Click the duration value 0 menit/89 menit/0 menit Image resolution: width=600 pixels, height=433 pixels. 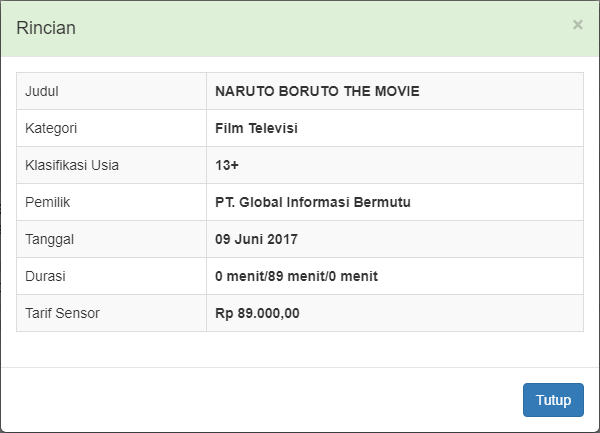coord(296,276)
